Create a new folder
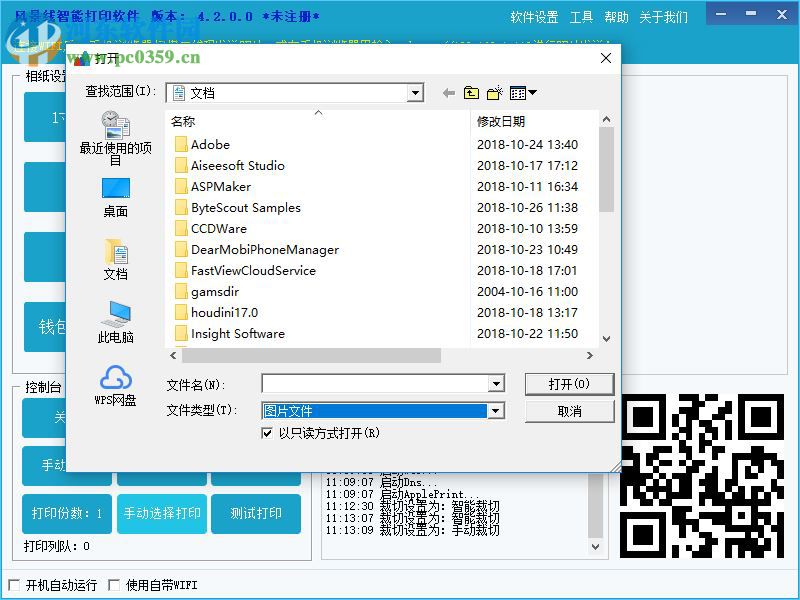This screenshot has width=800, height=600. click(494, 92)
